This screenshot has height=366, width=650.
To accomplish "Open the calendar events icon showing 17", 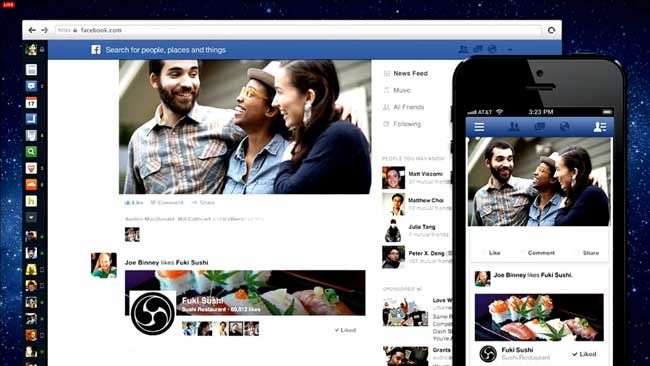I will (x=31, y=102).
